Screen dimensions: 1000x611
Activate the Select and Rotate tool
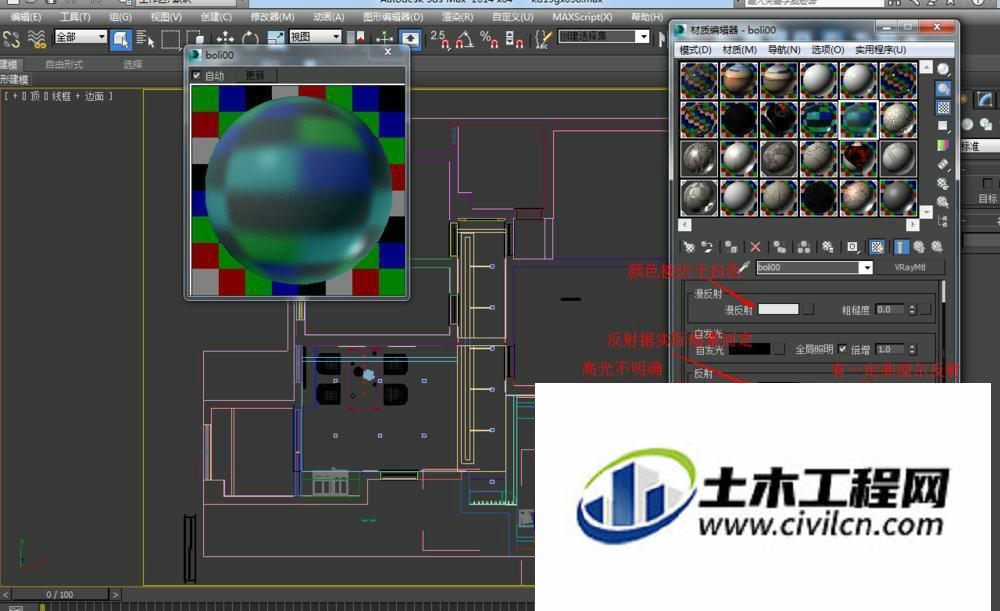pos(250,40)
